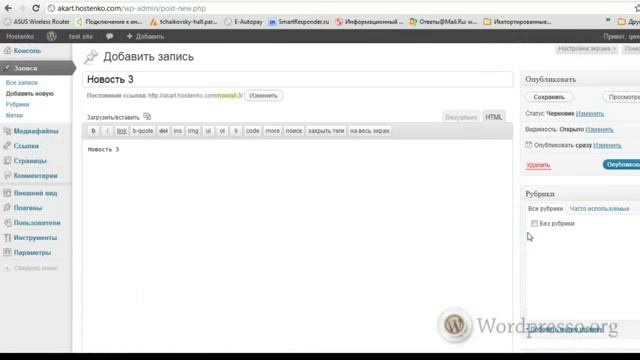Click the li quicktag button
Viewport: 640px width, 360px height.
tap(236, 131)
